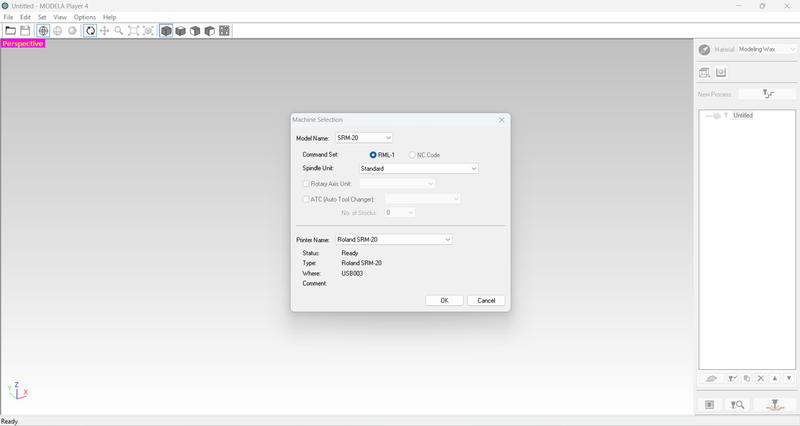
Task: Click Cancel in Machine Selection dialog
Action: (x=486, y=300)
